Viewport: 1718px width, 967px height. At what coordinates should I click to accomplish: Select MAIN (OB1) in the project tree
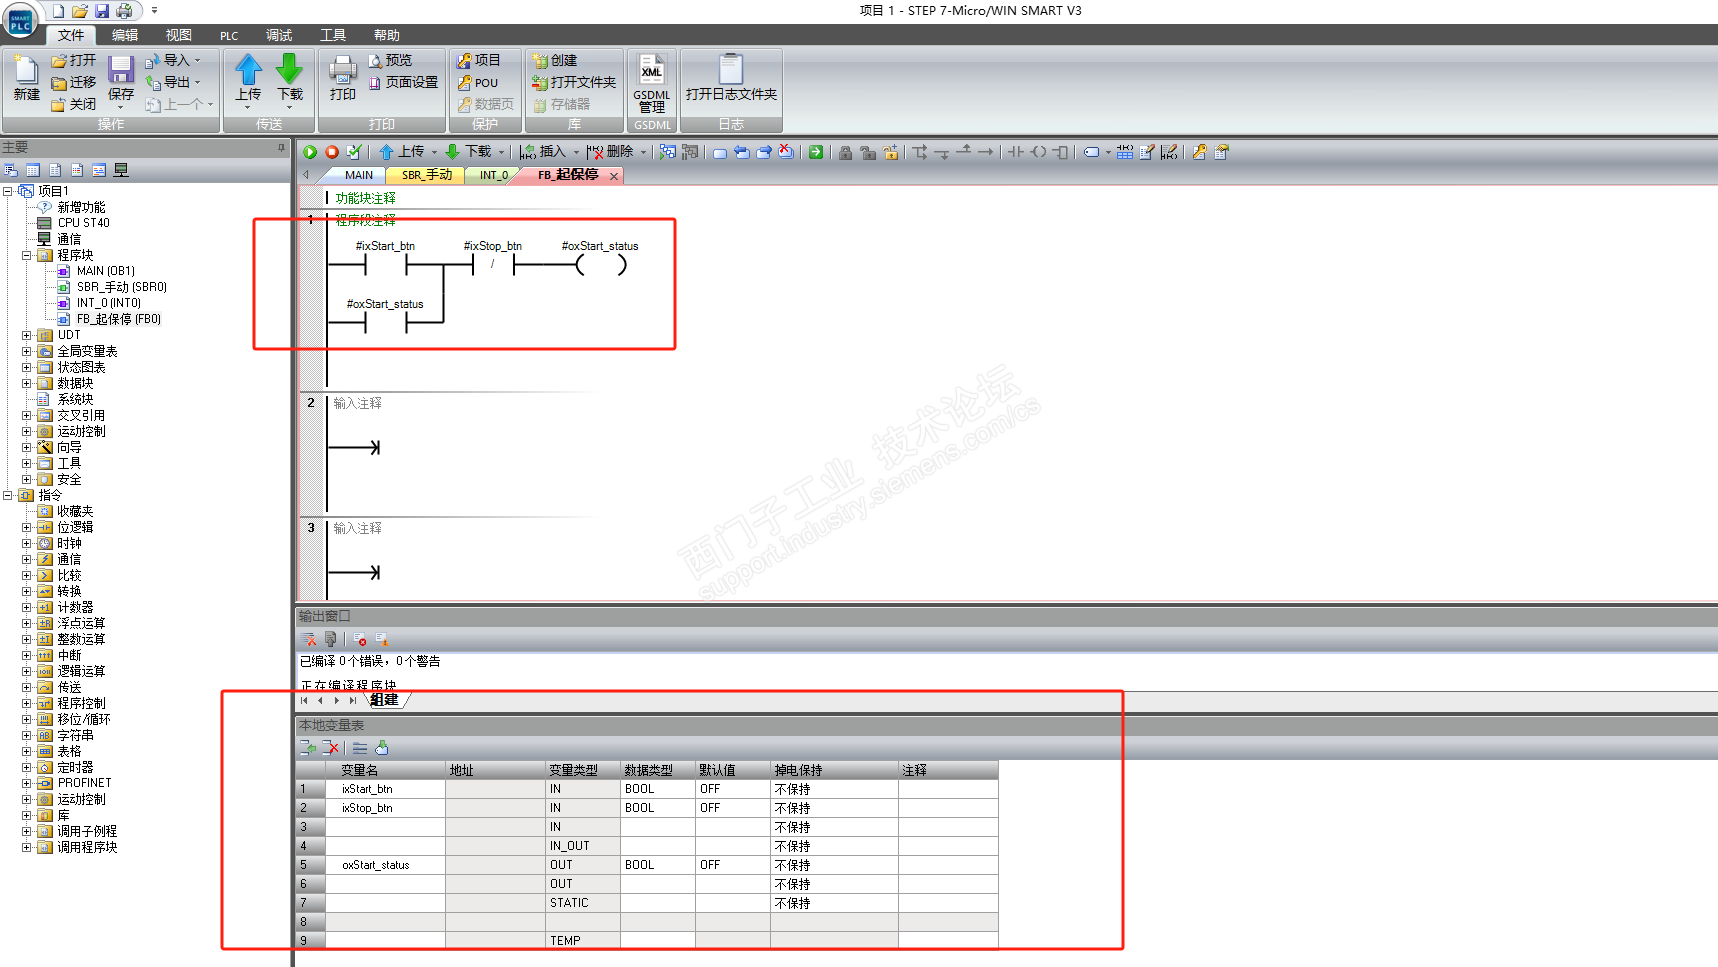(x=105, y=271)
